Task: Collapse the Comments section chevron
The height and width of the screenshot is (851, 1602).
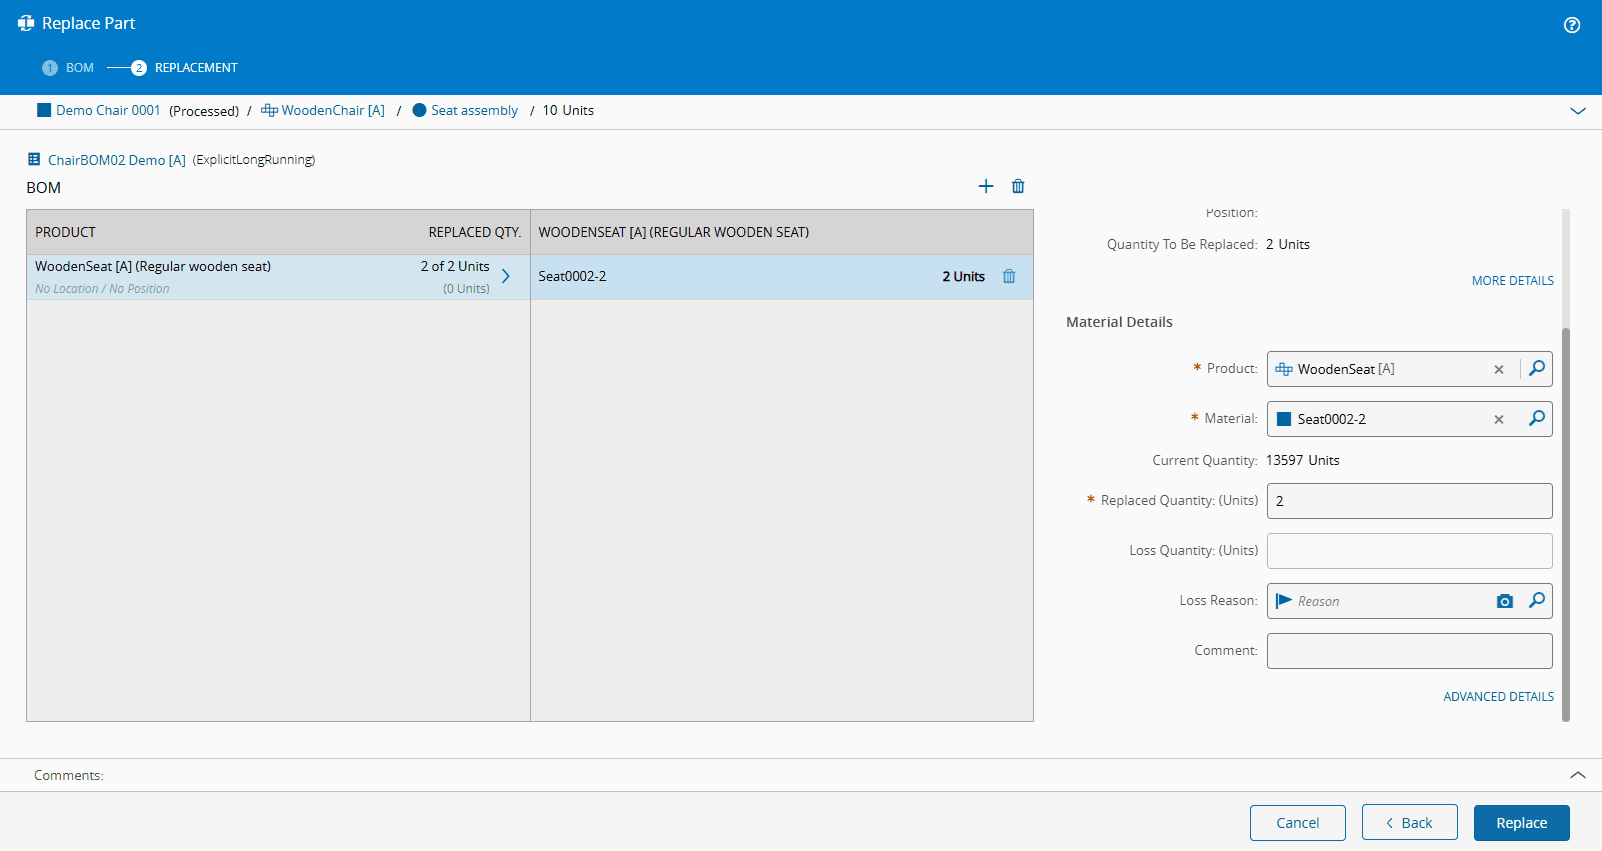Action: point(1577,775)
